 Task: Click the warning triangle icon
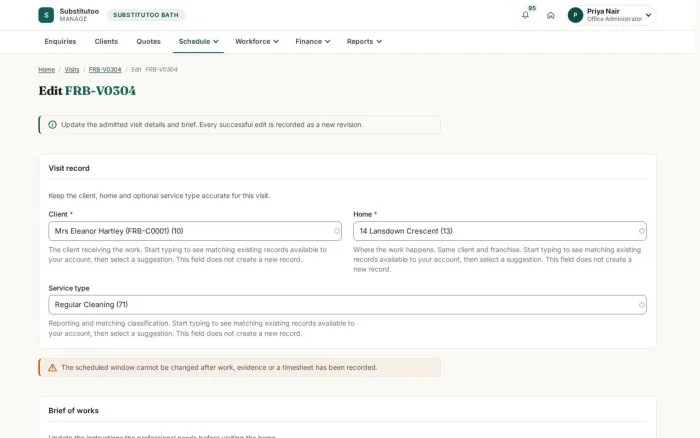(x=52, y=367)
